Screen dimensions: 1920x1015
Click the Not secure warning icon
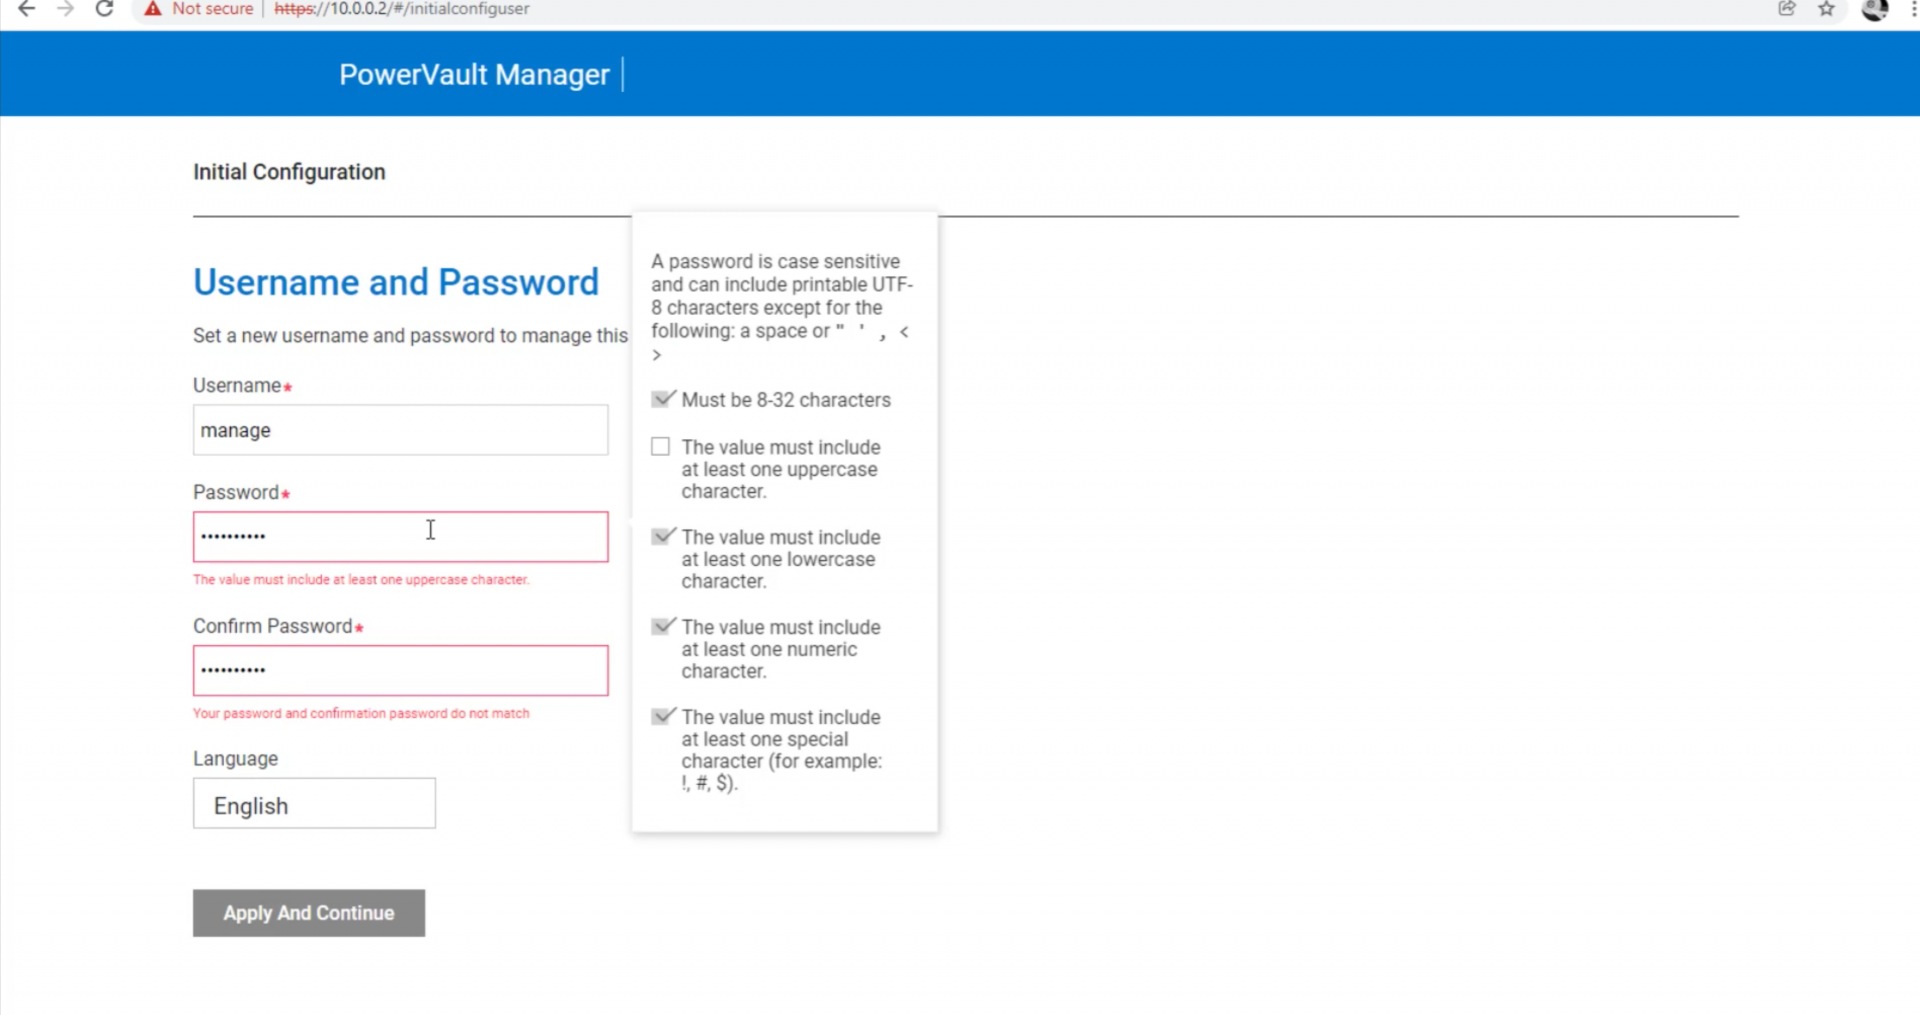pos(153,9)
